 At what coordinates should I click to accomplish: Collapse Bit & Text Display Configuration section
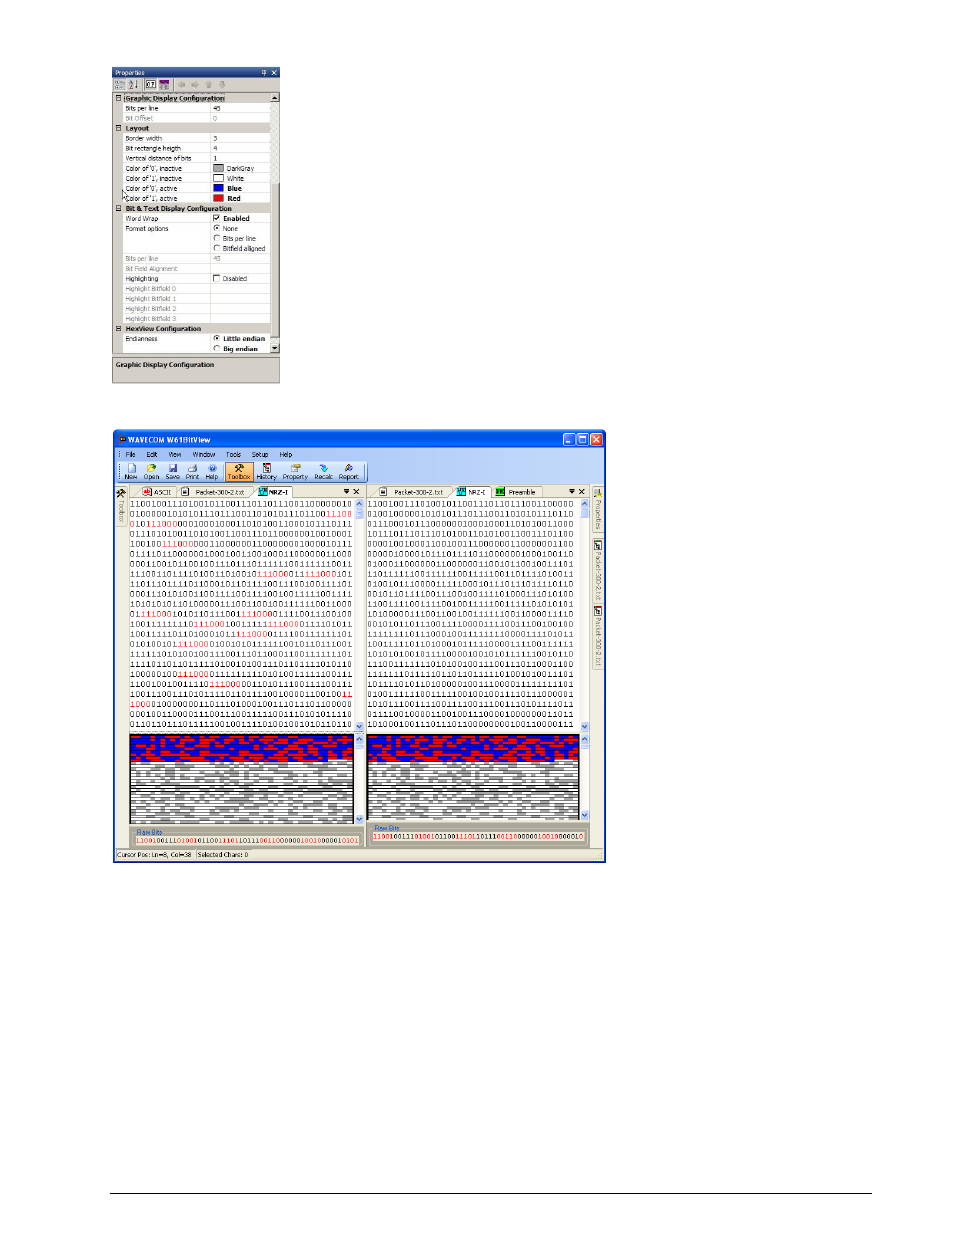(118, 208)
